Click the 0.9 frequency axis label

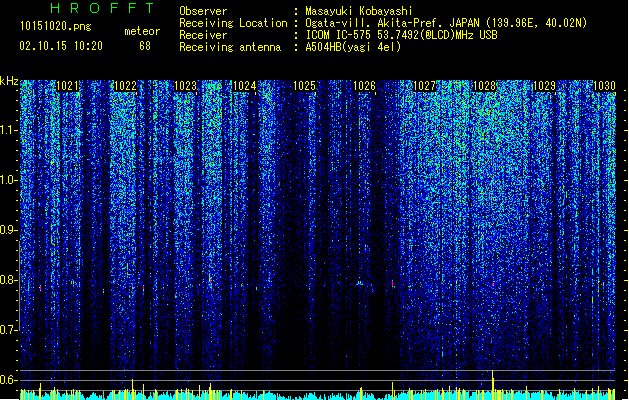[9, 230]
